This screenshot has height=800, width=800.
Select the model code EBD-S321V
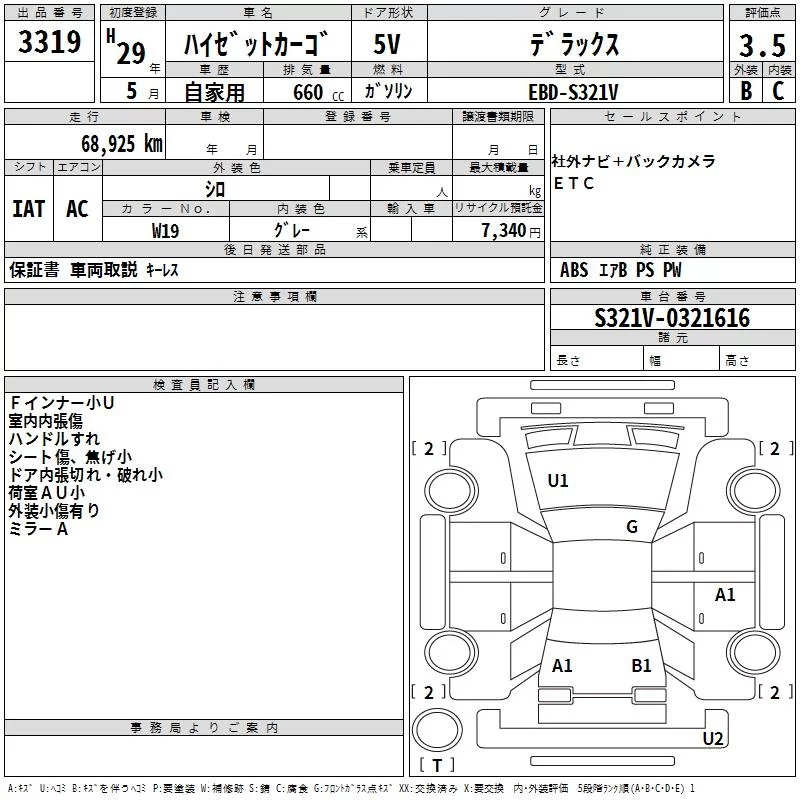click(573, 93)
